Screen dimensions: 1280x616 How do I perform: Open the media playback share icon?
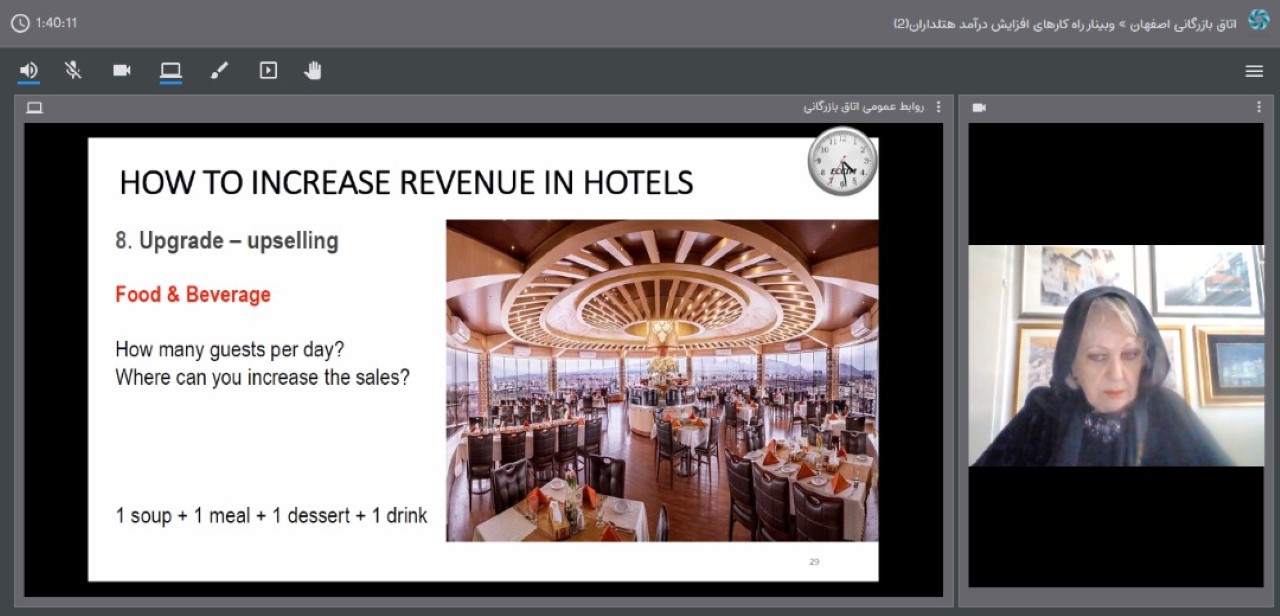[x=268, y=70]
